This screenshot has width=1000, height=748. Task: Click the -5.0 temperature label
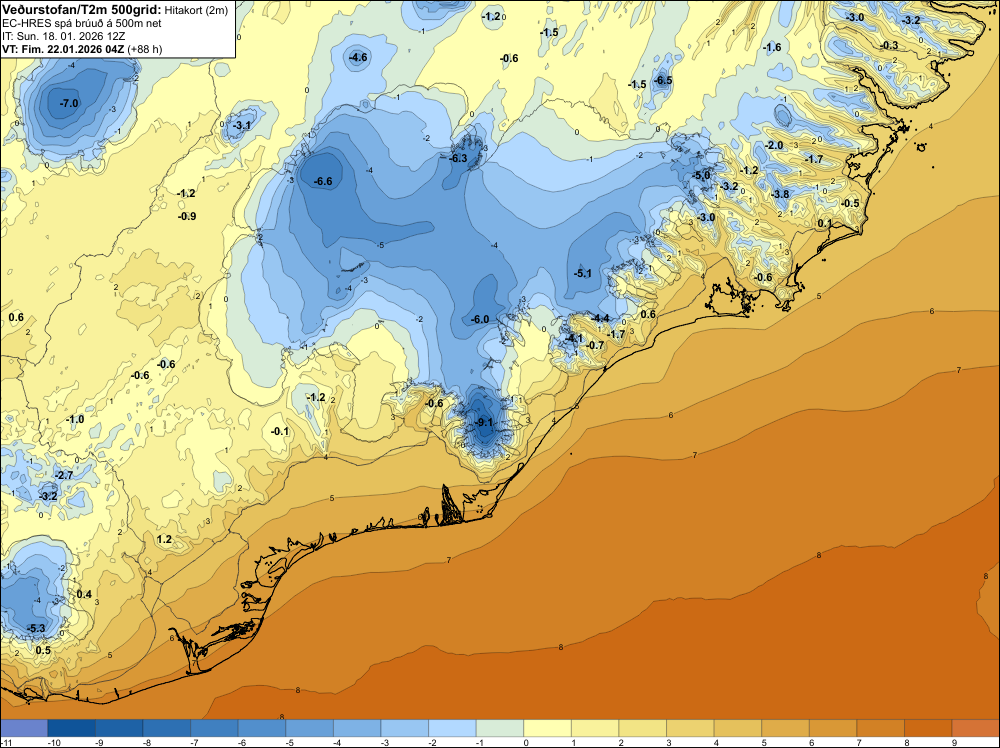[702, 175]
